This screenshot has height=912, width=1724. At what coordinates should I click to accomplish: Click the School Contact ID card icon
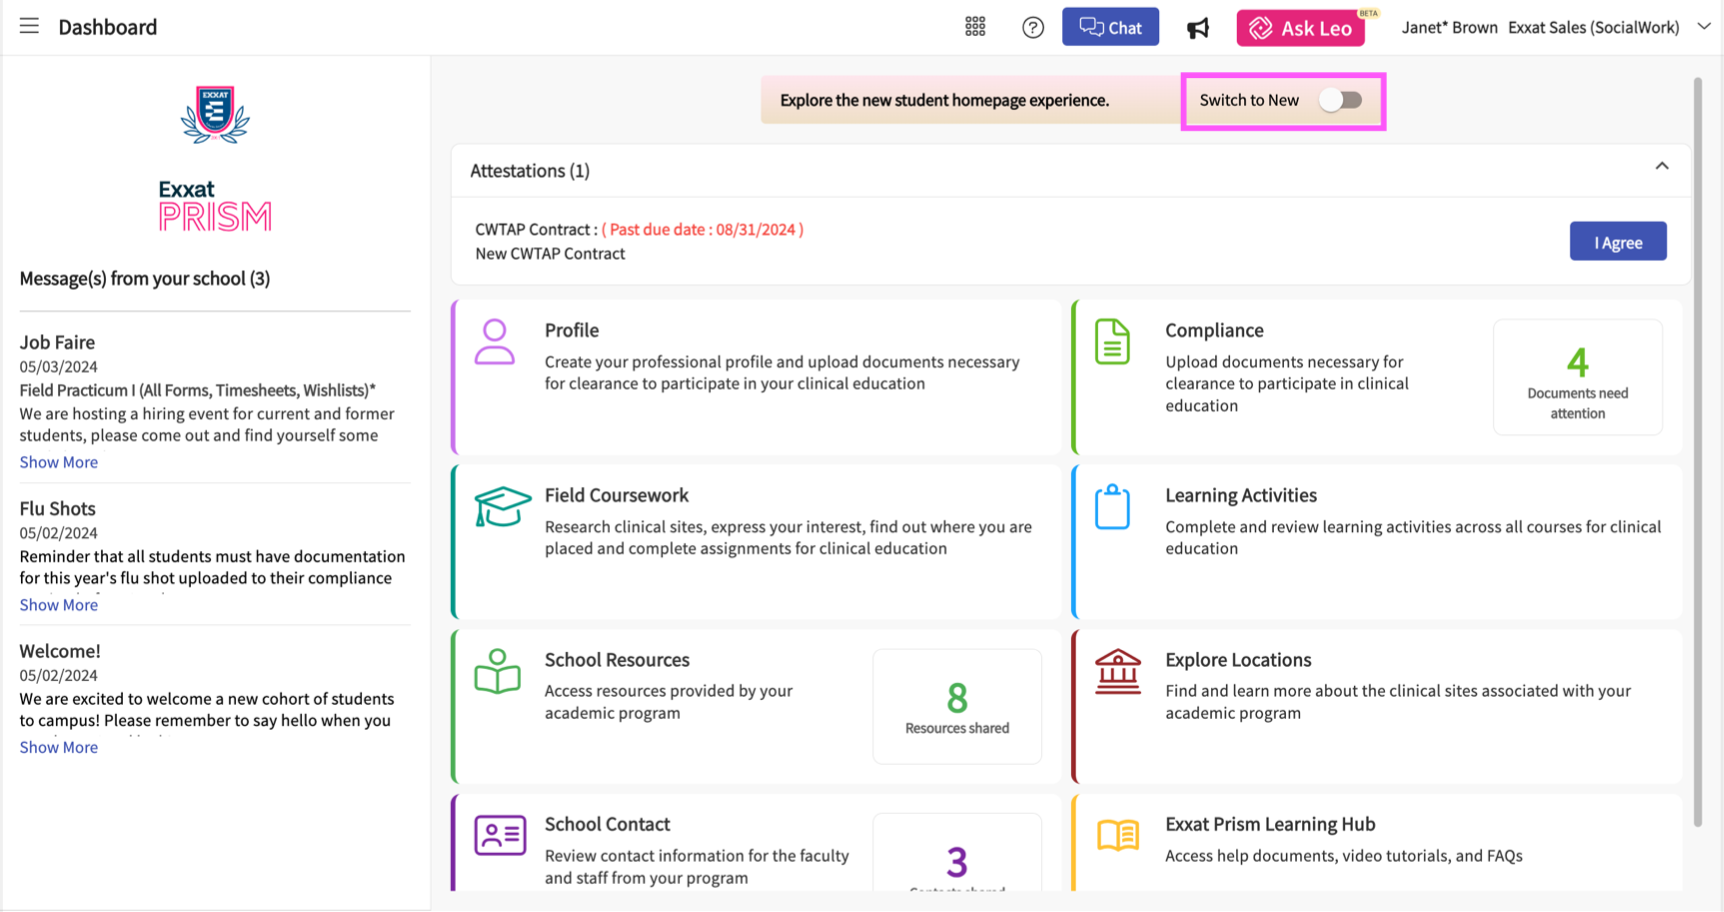coord(500,835)
